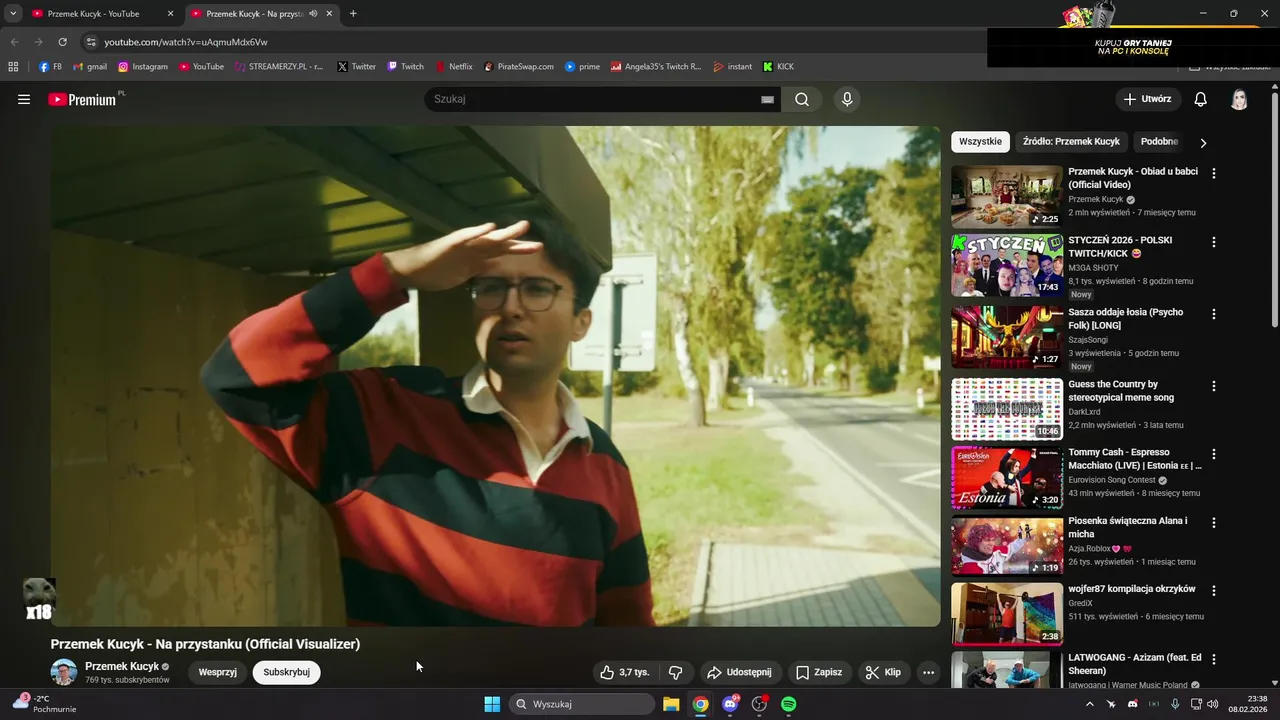Screen dimensions: 1280x720
Task: Show hidden system tray icons
Action: point(1090,704)
